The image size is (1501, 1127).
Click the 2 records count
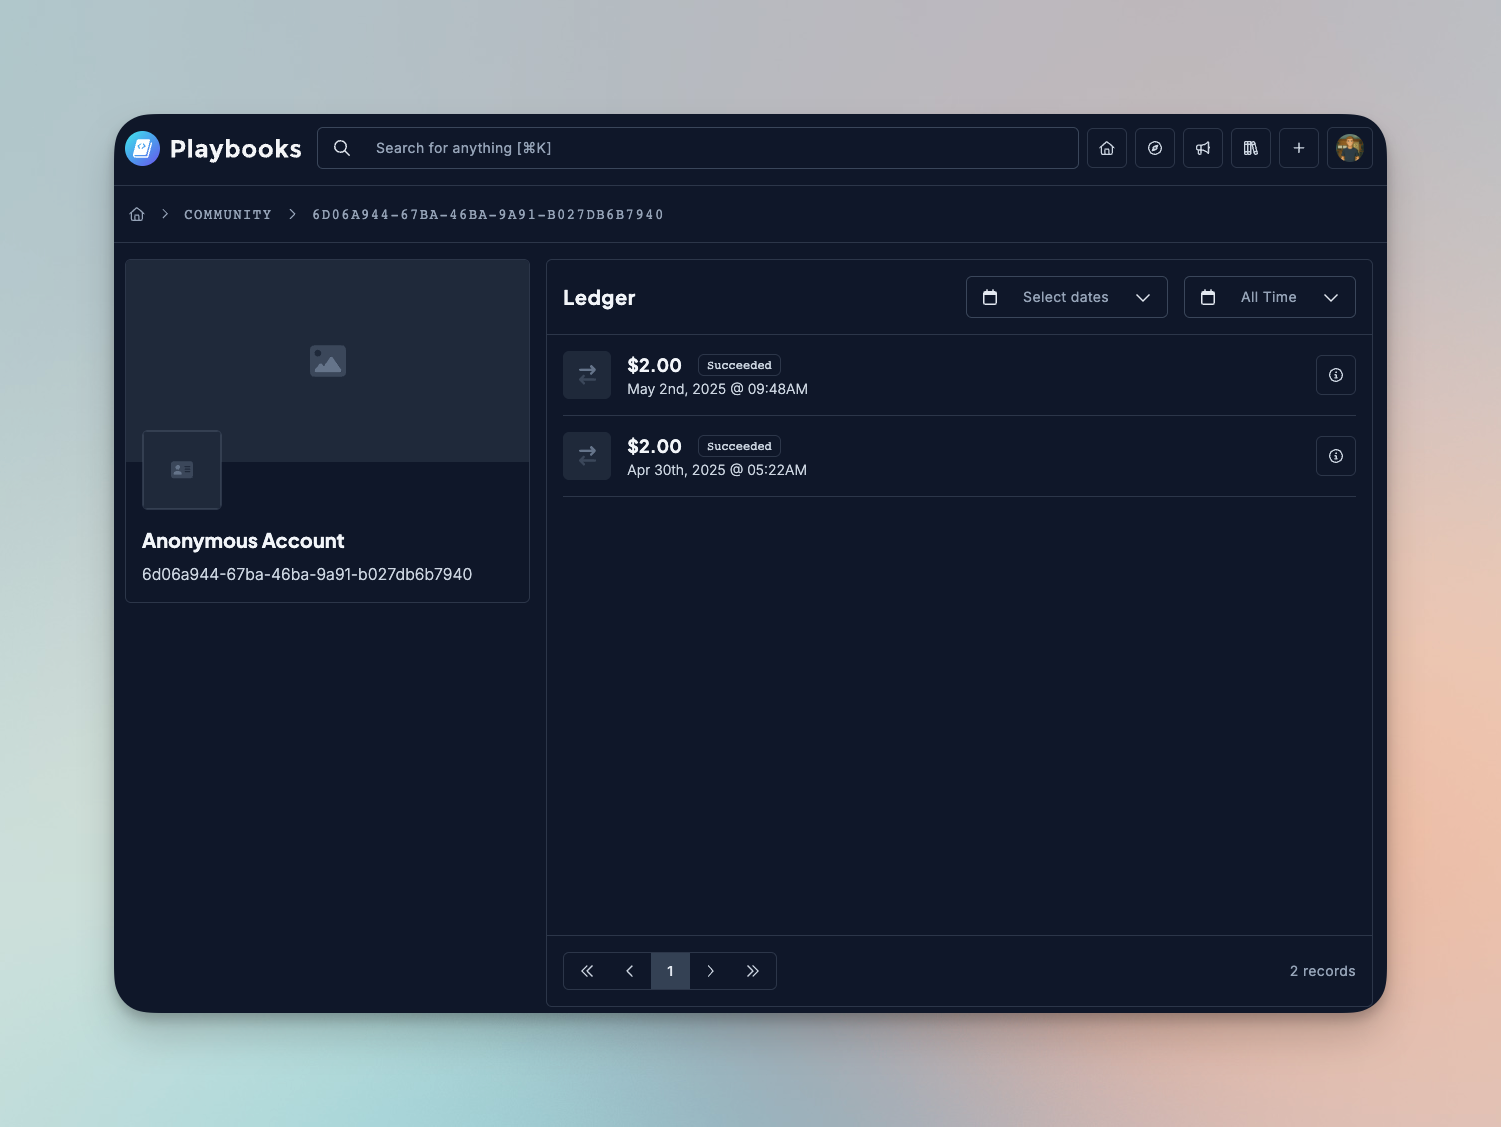tap(1322, 971)
